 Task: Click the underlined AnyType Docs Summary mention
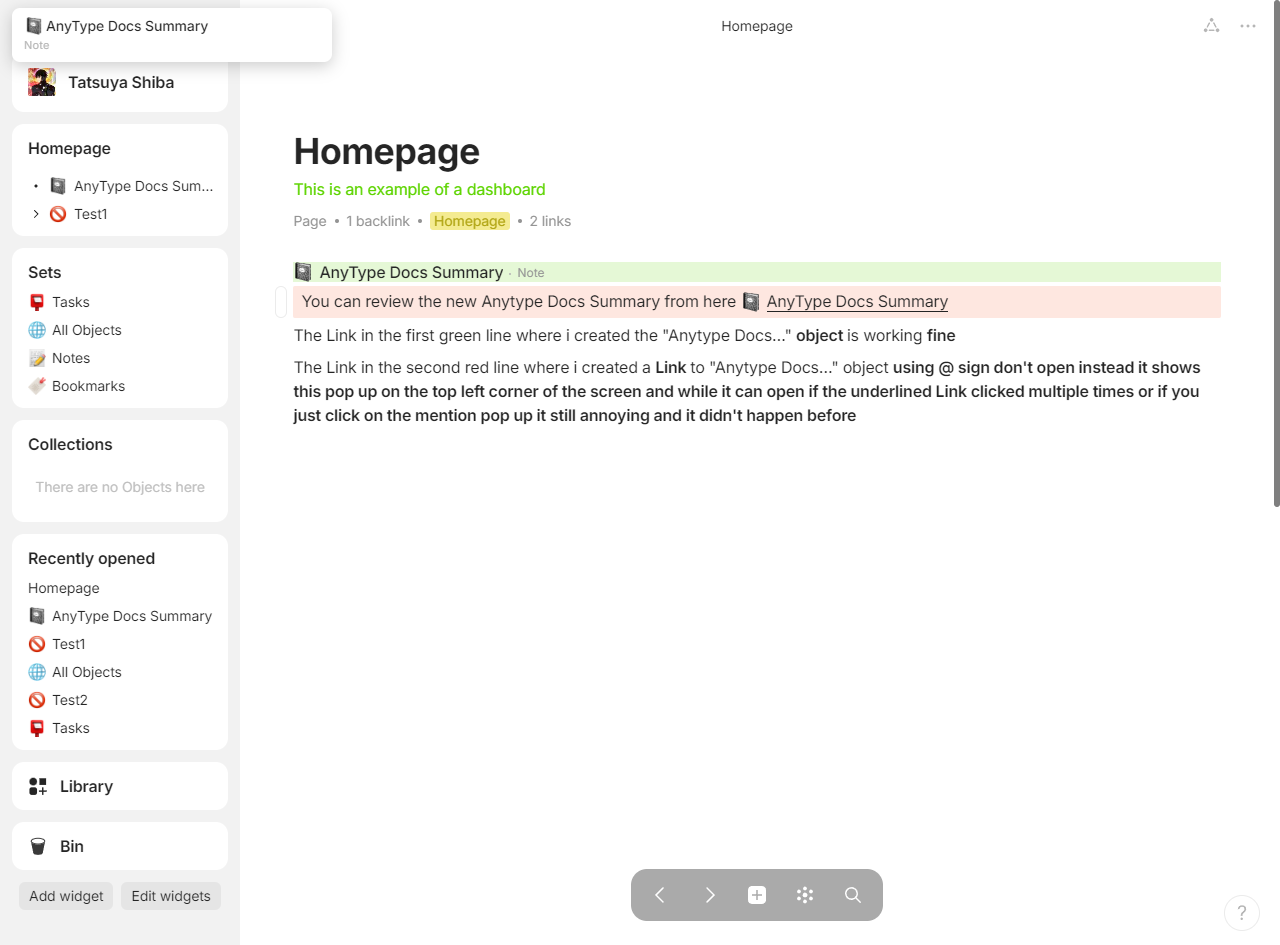tap(857, 302)
